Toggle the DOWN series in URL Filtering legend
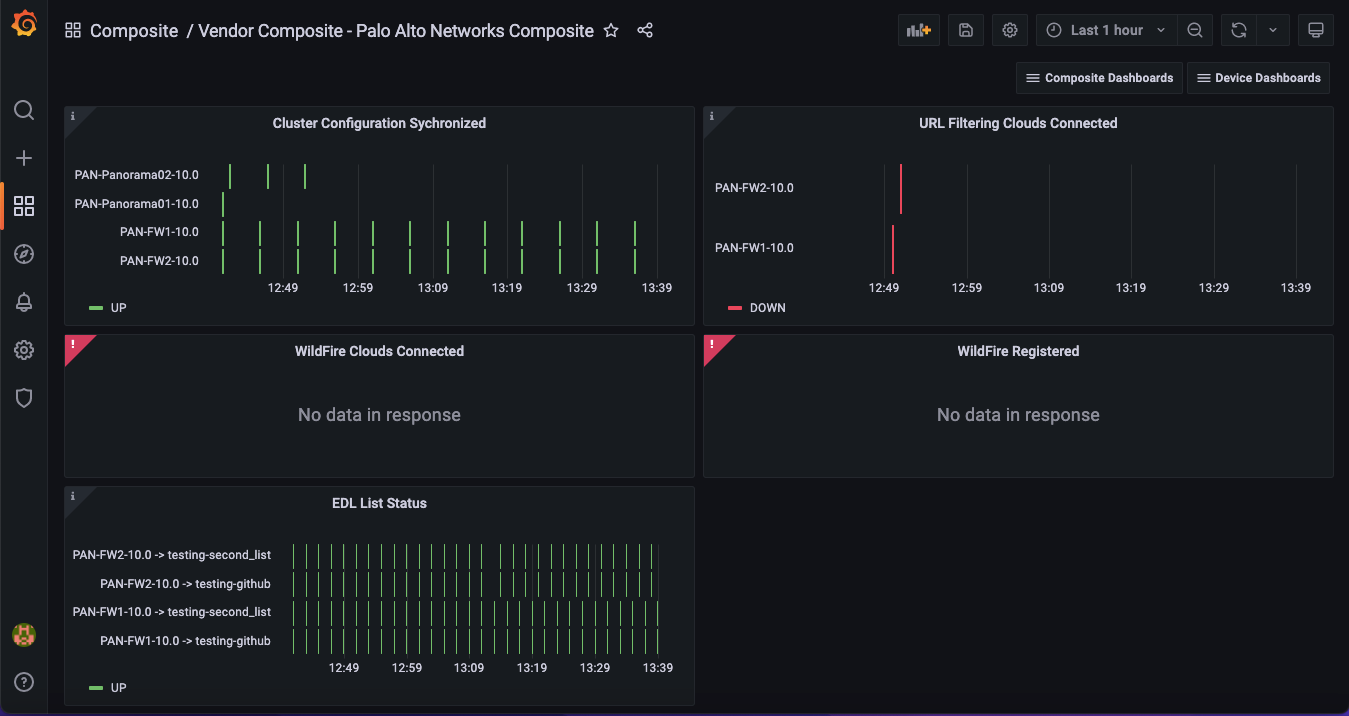Screen dimensions: 1349x716 (x=767, y=308)
